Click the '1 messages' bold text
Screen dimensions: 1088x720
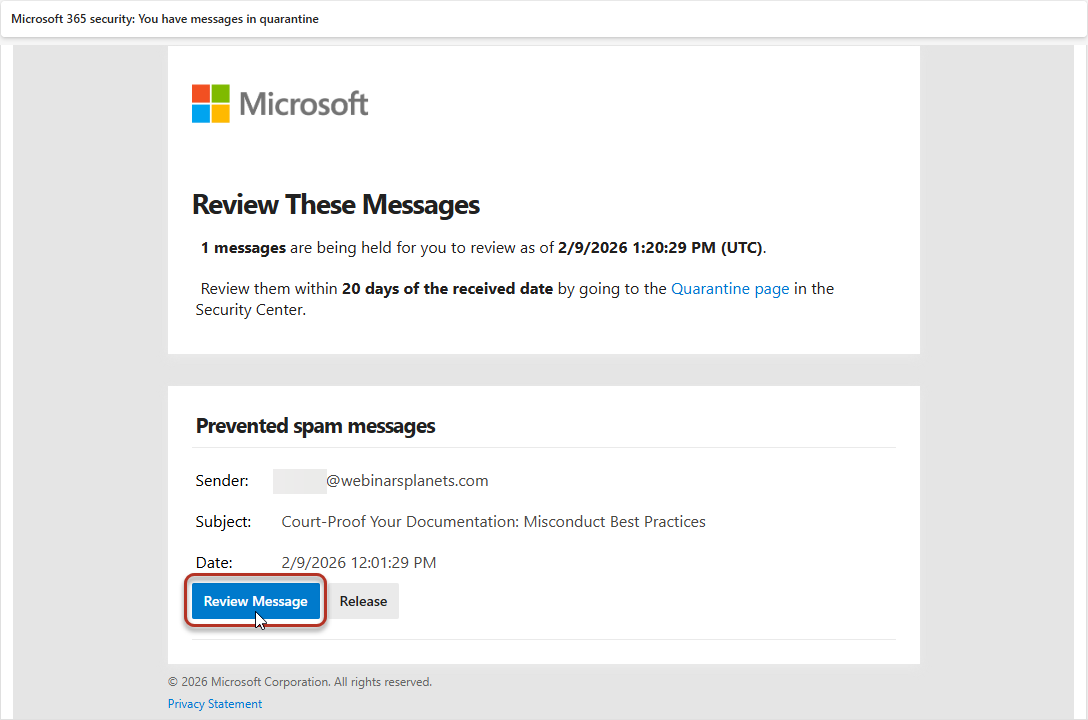pos(244,248)
